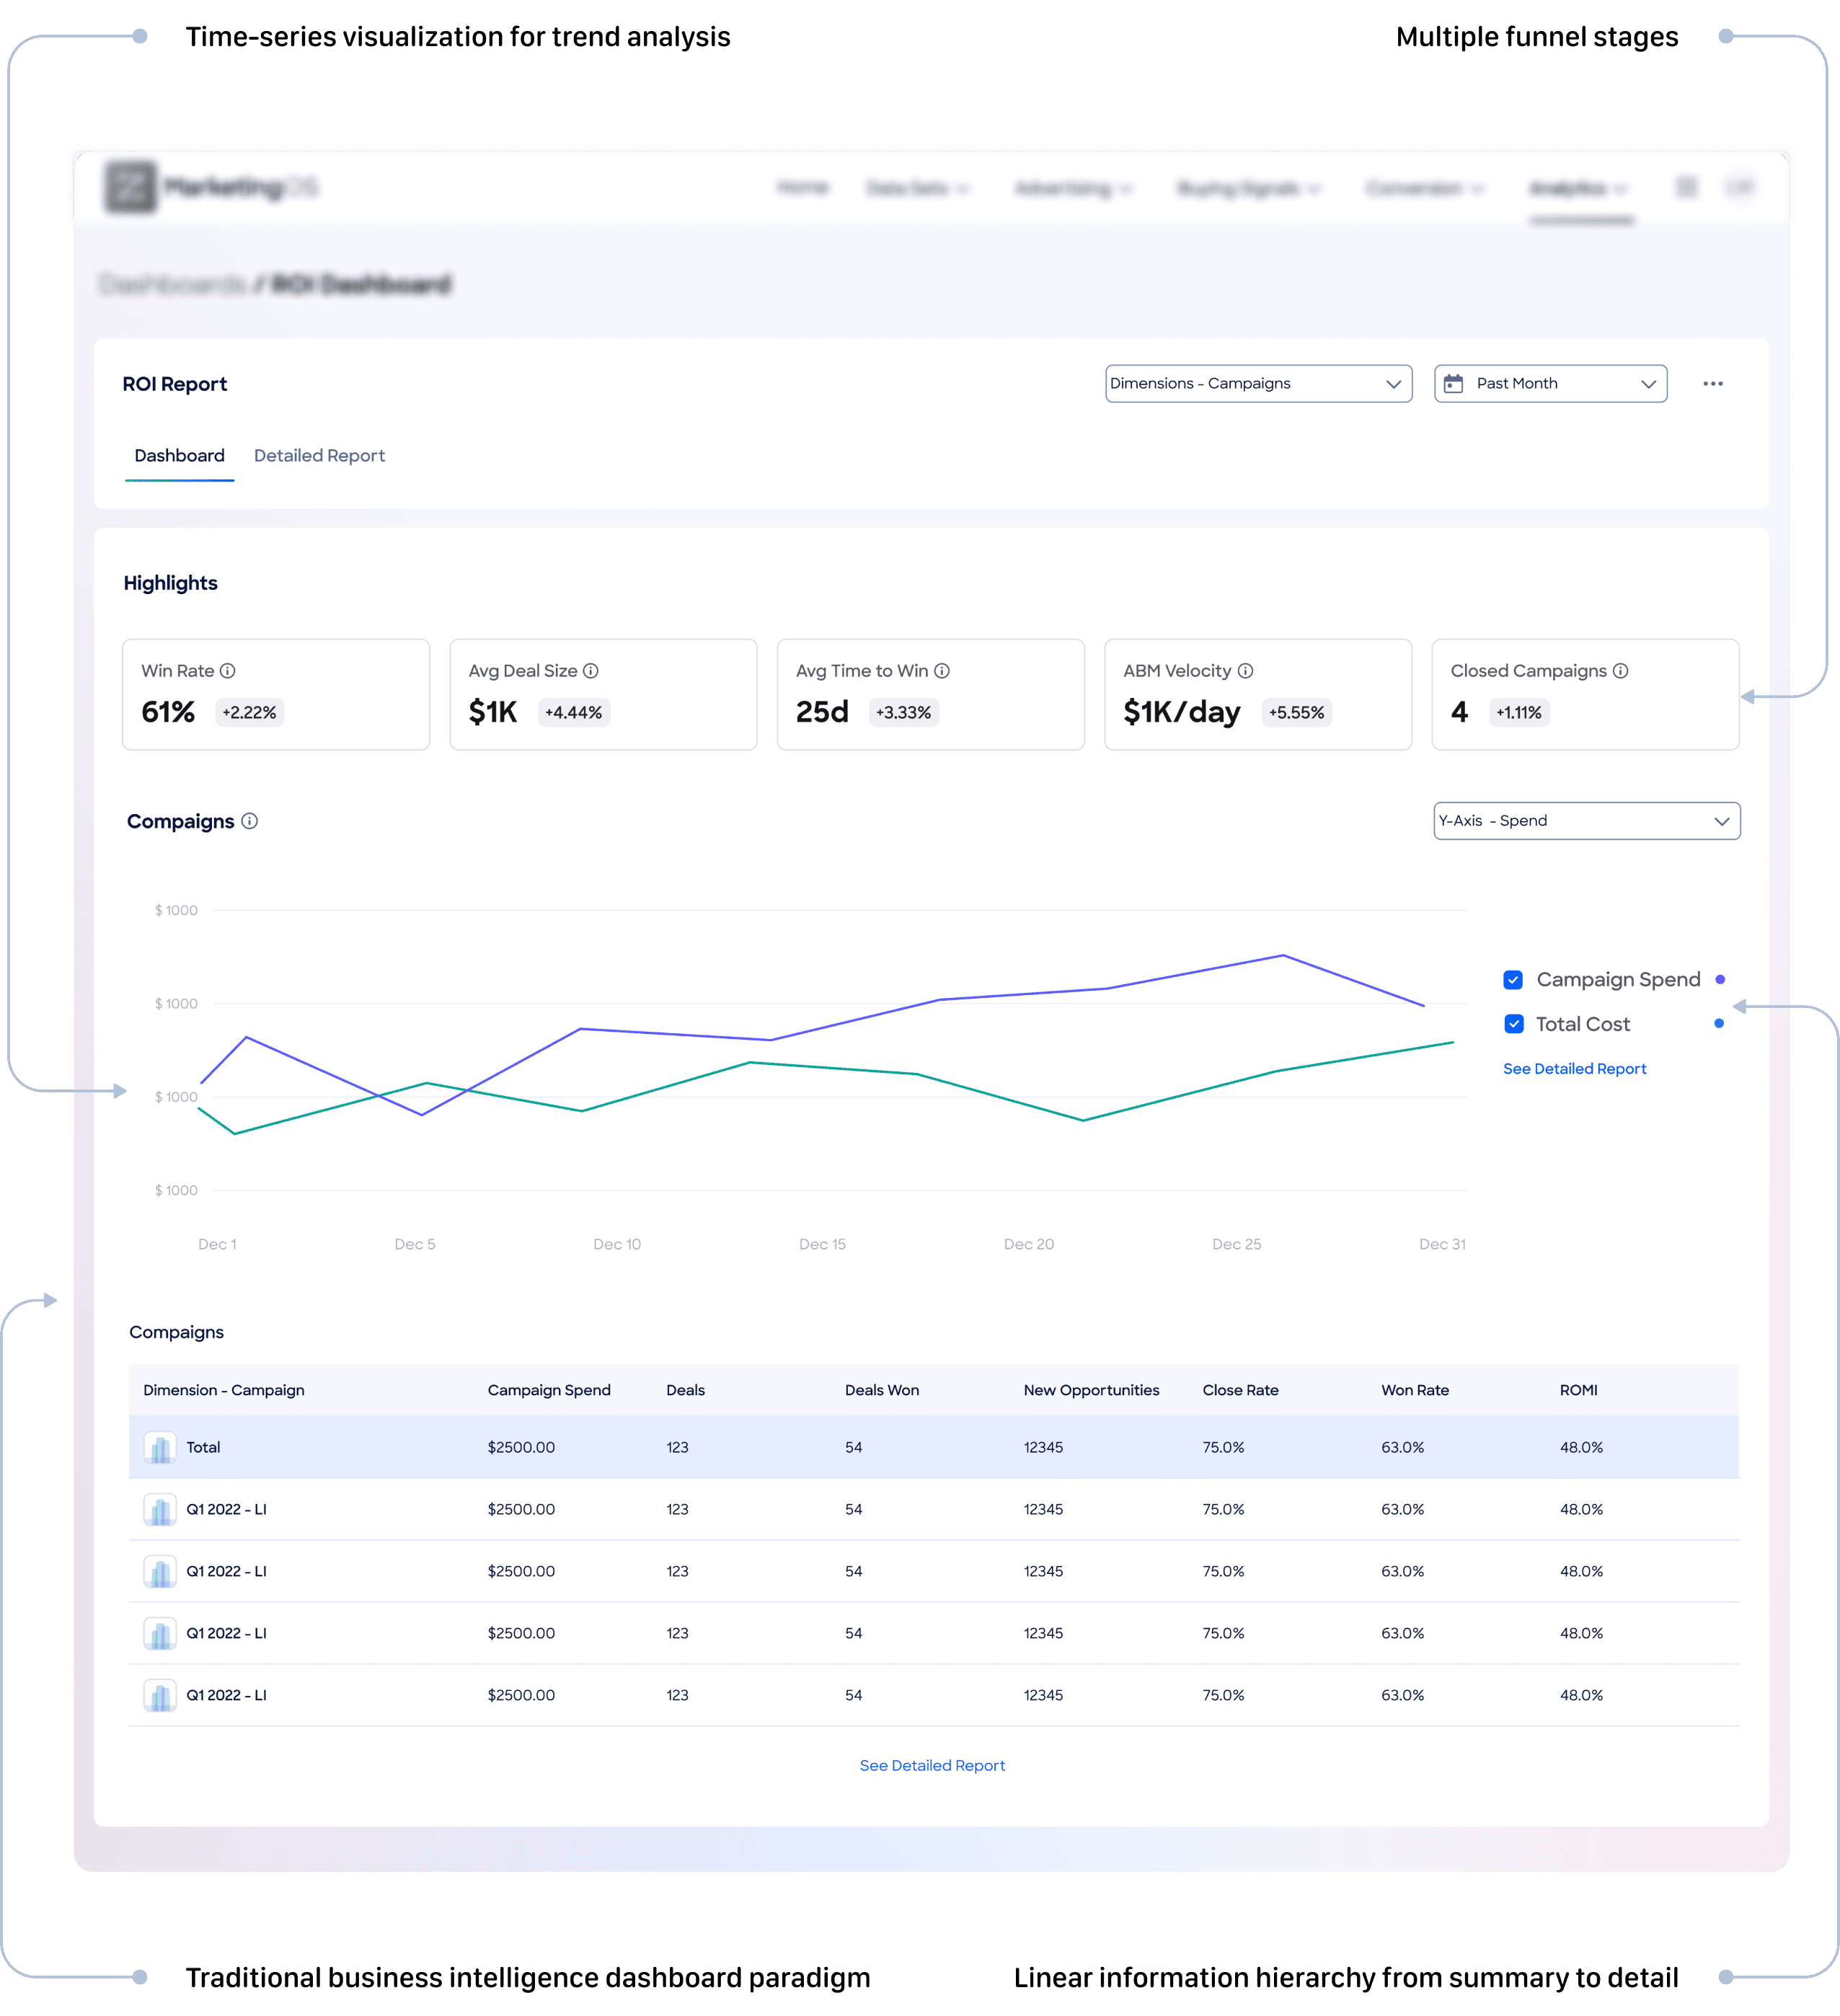
Task: Click Campaign Spend purple legend dot
Action: tap(1720, 980)
